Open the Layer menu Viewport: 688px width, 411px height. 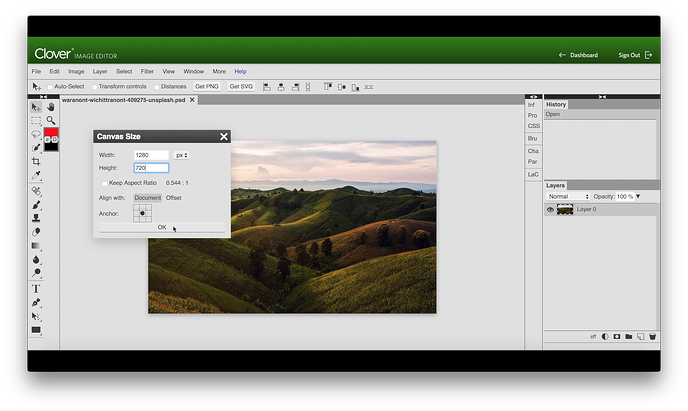[100, 71]
